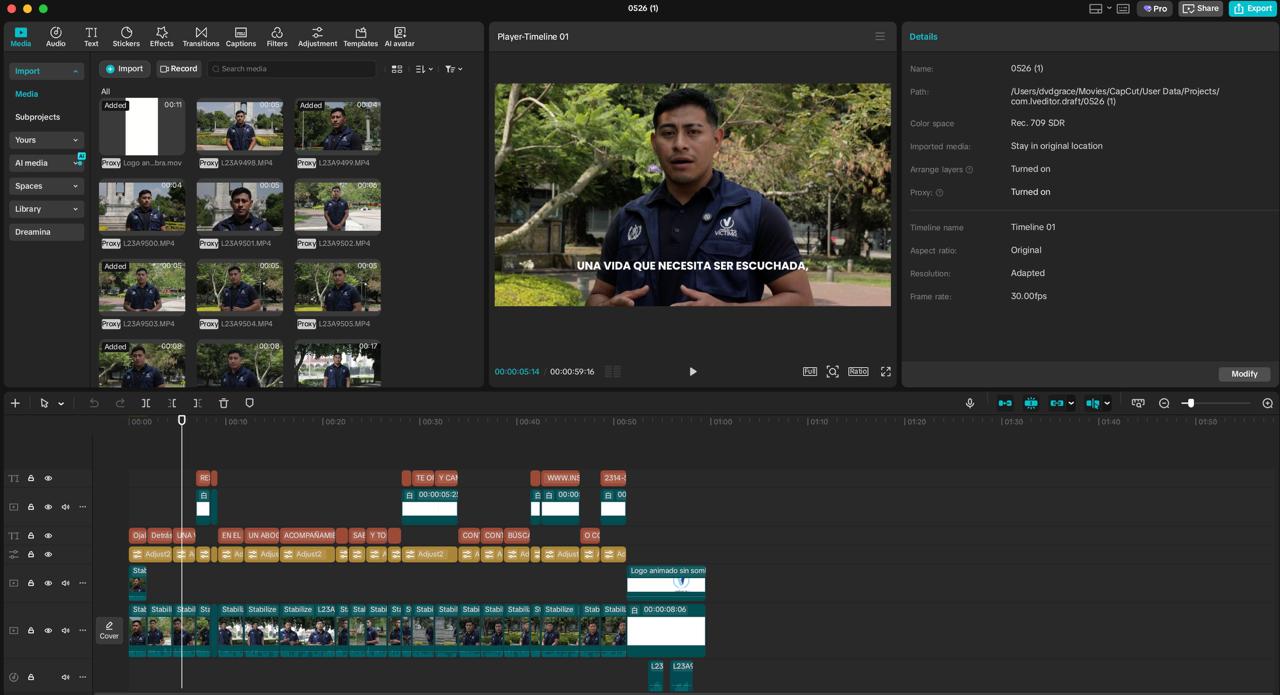Image resolution: width=1280 pixels, height=695 pixels.
Task: Open the Pro membership button
Action: 1154,8
